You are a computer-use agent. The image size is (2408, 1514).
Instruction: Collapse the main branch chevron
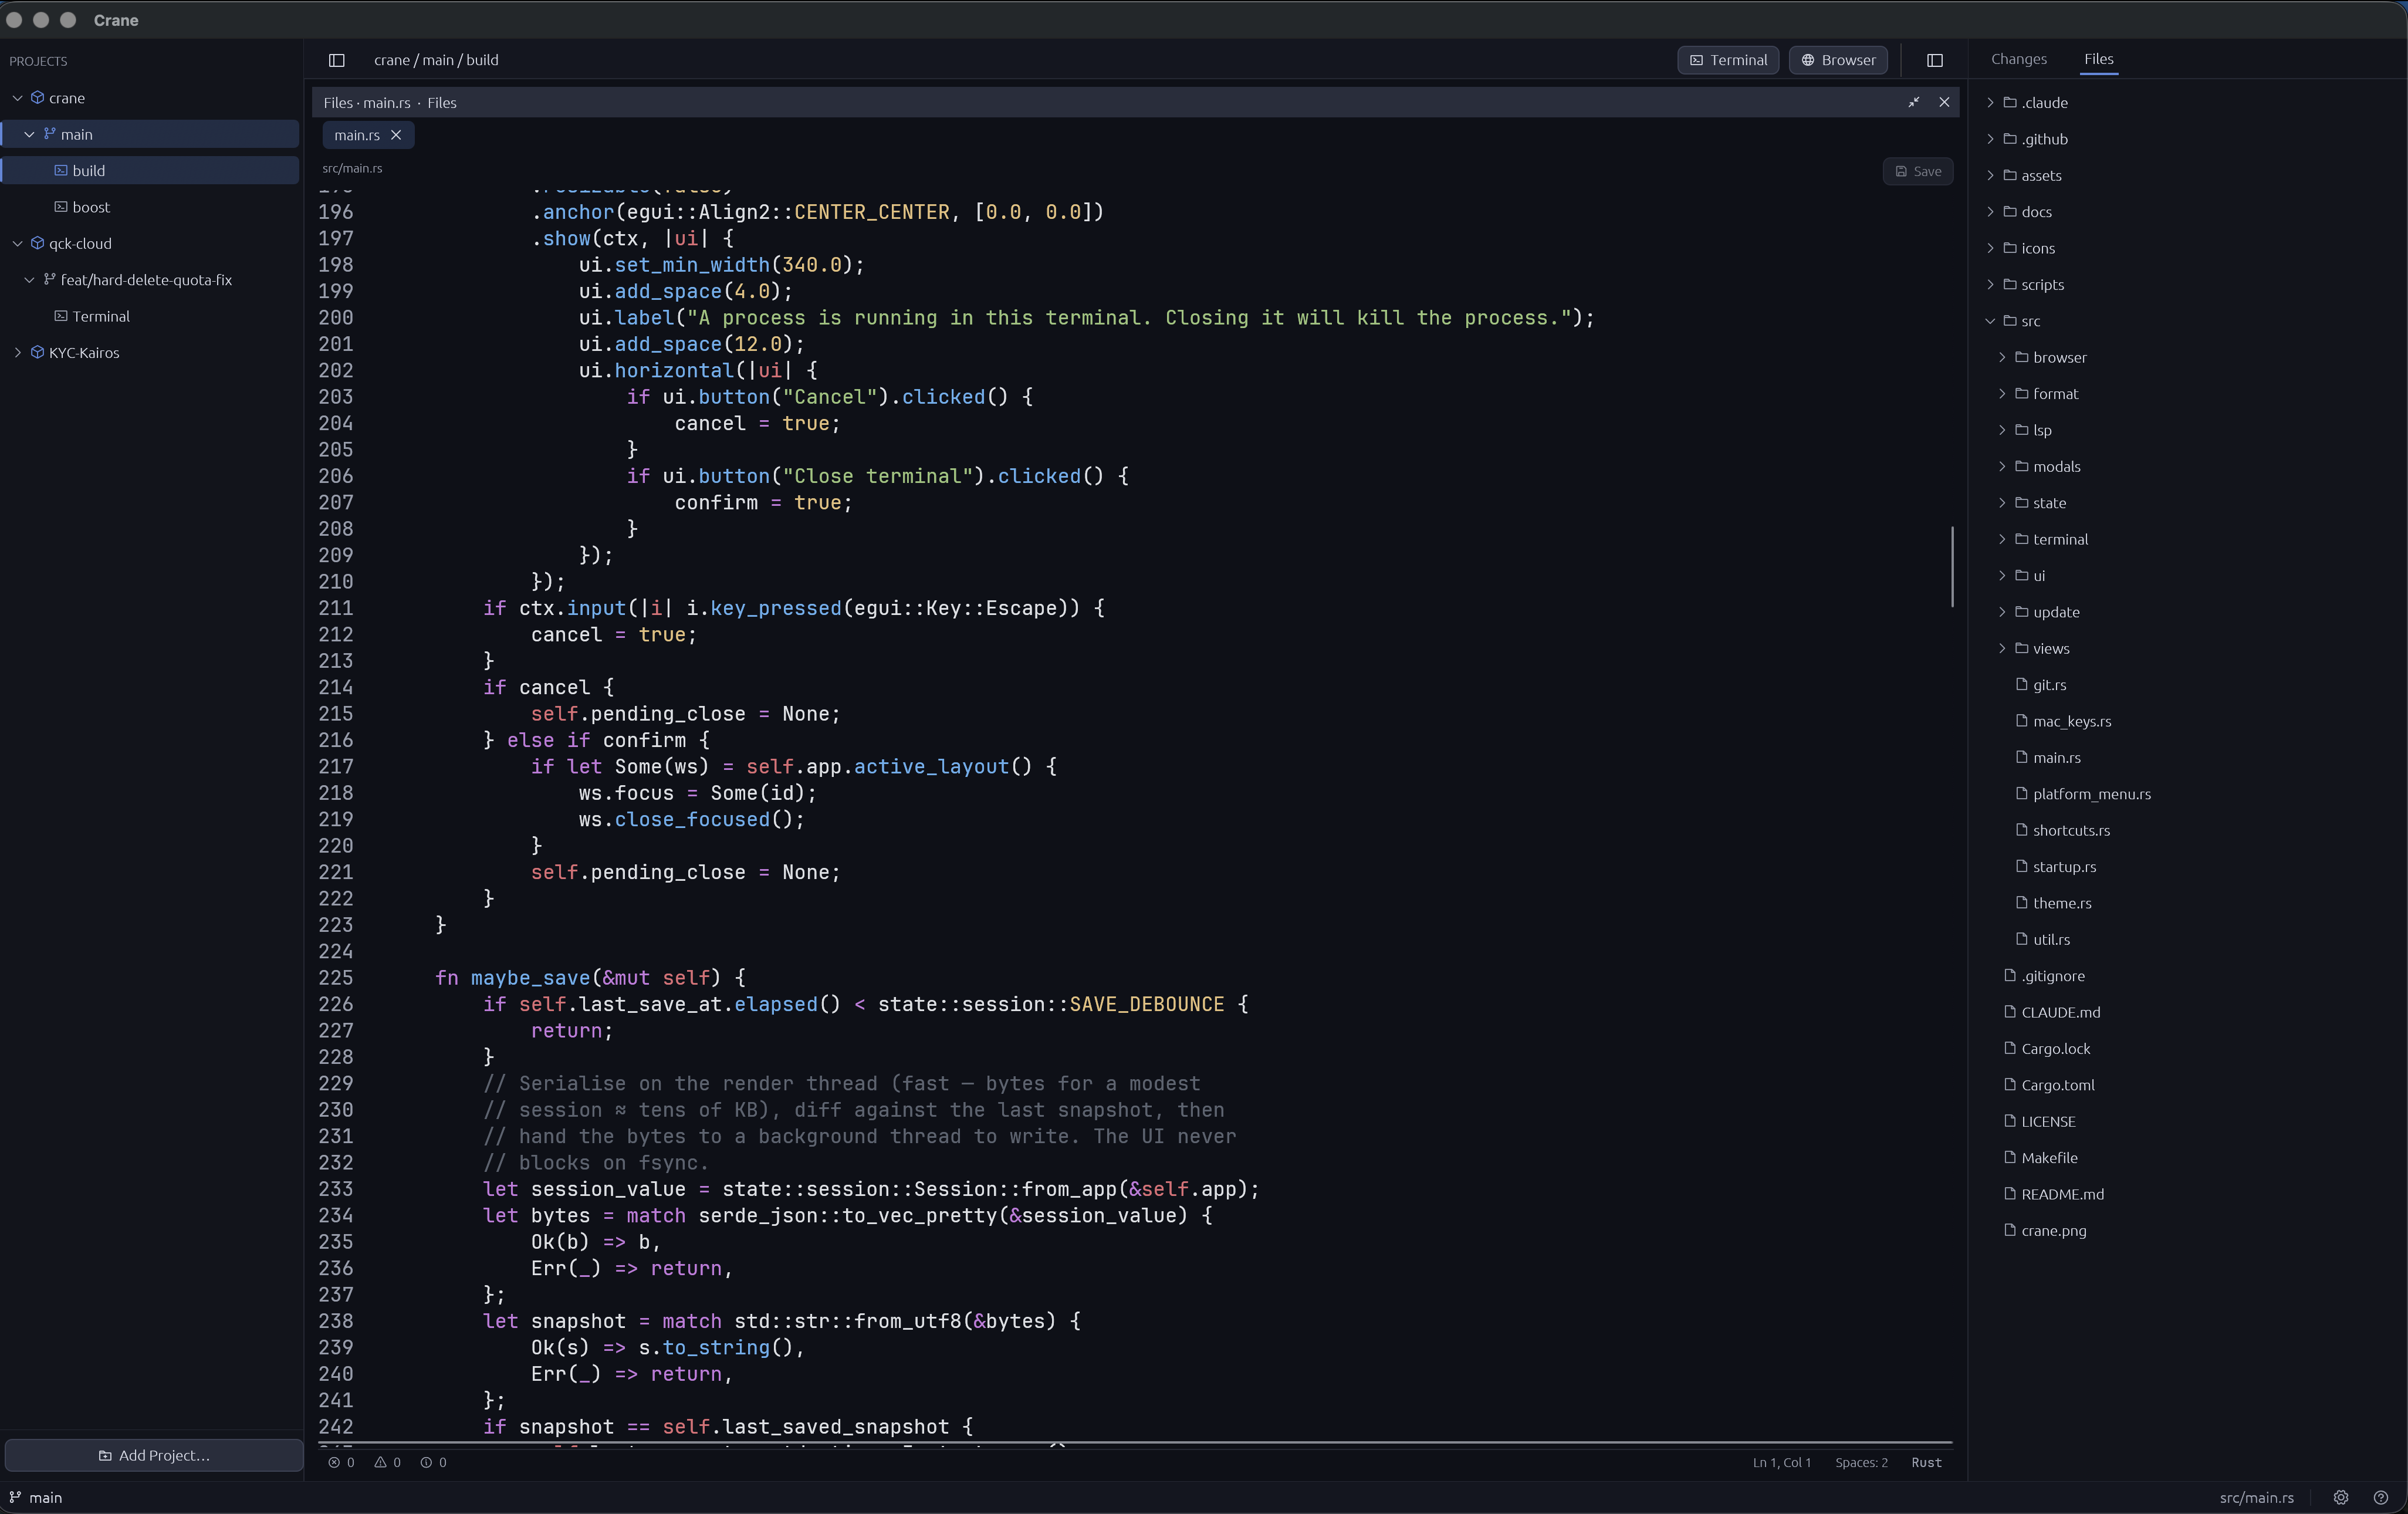coord(29,134)
